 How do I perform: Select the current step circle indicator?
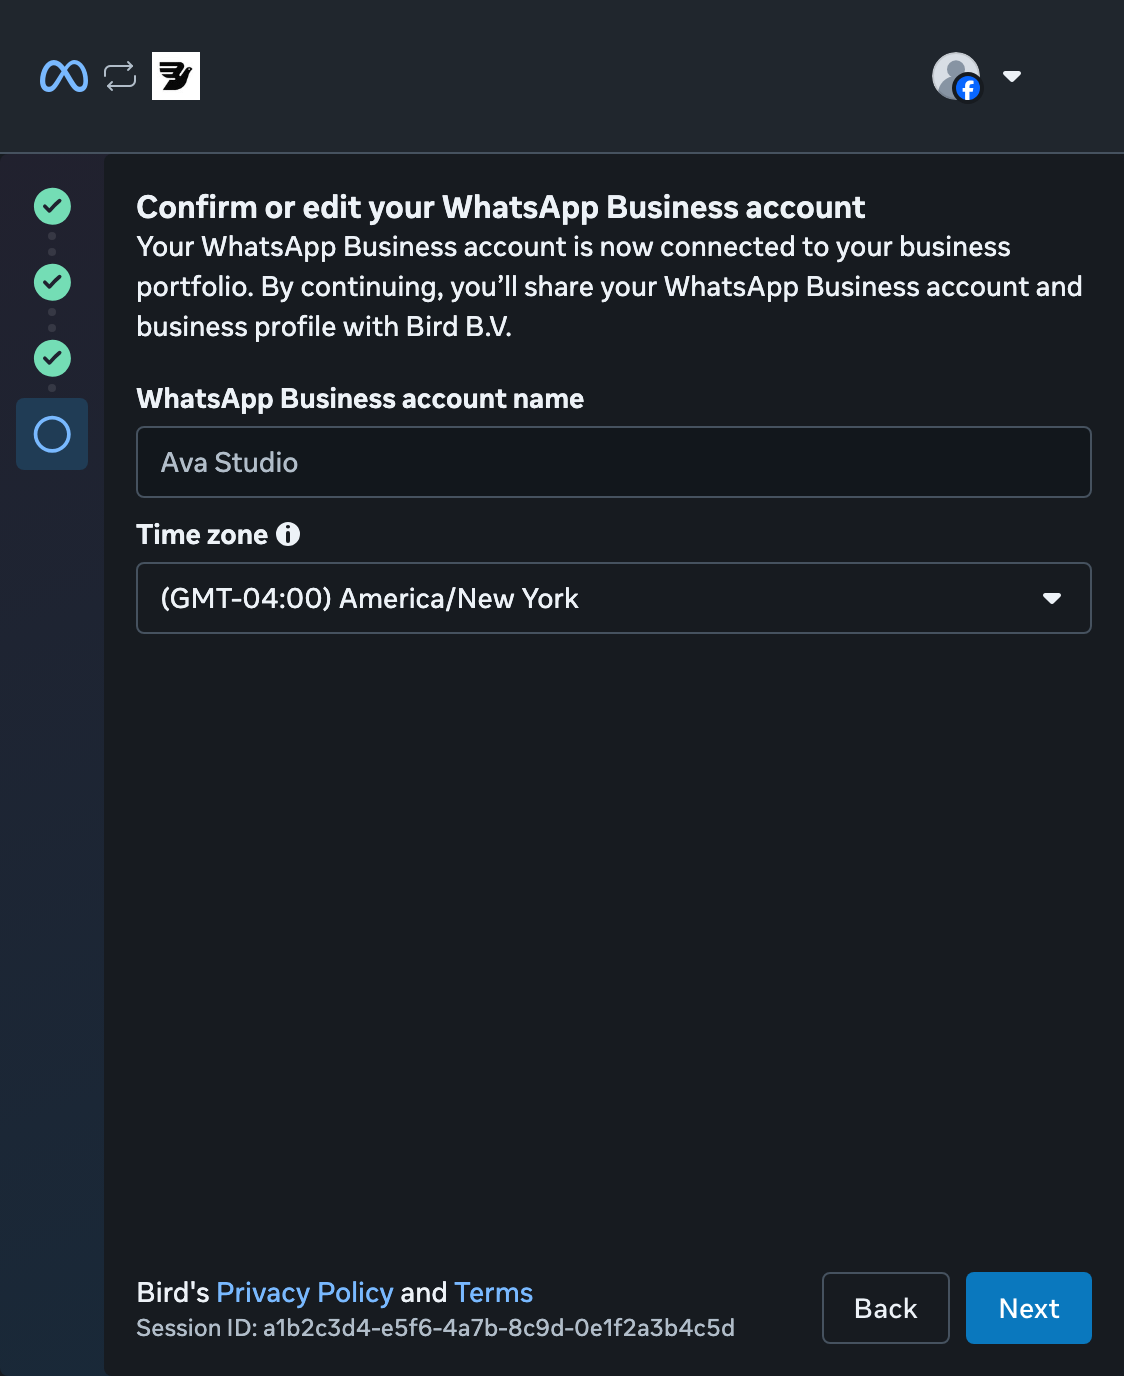pyautogui.click(x=52, y=434)
